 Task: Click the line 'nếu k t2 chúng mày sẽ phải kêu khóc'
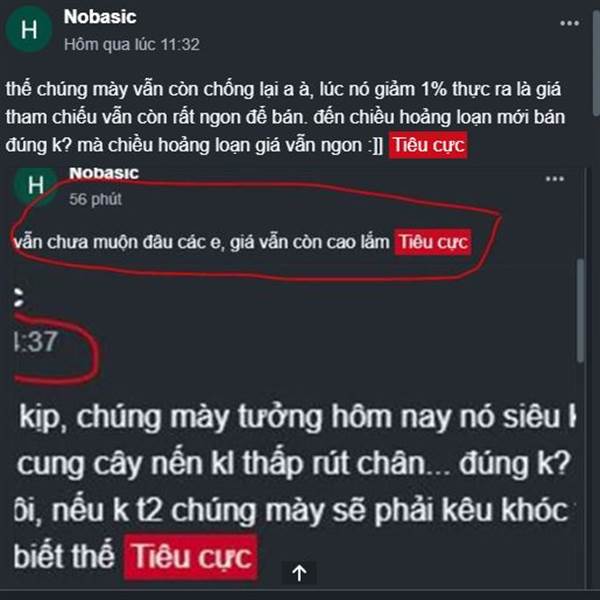pyautogui.click(x=310, y=510)
